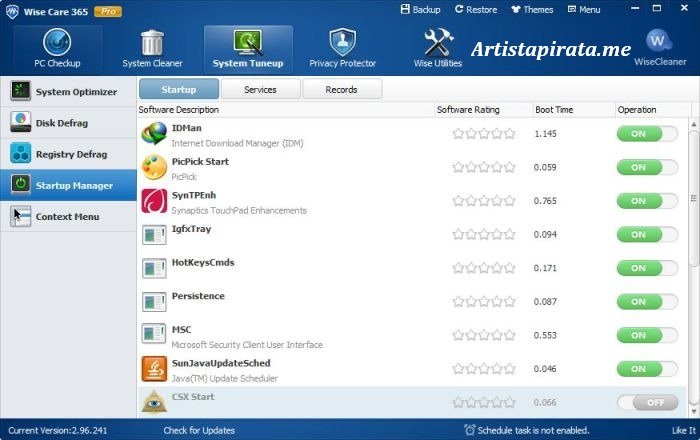Click the Pro badge
Viewport: 700px width, 440px height.
coord(108,12)
